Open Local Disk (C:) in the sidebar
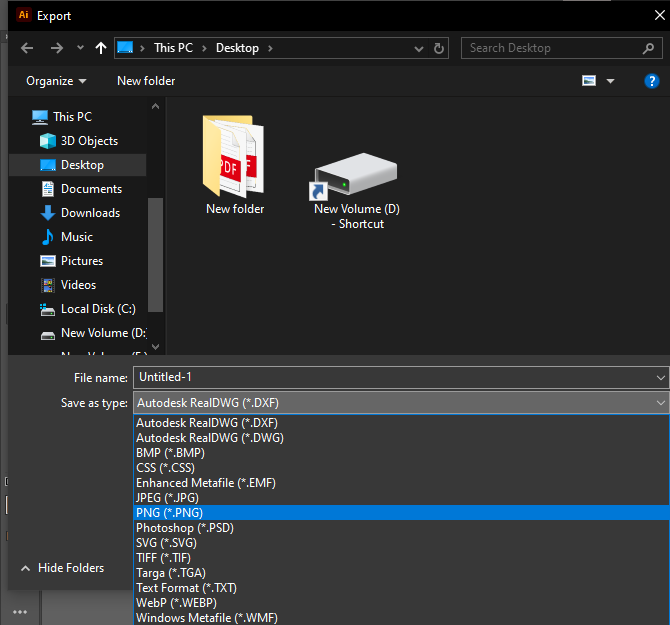 (88, 309)
